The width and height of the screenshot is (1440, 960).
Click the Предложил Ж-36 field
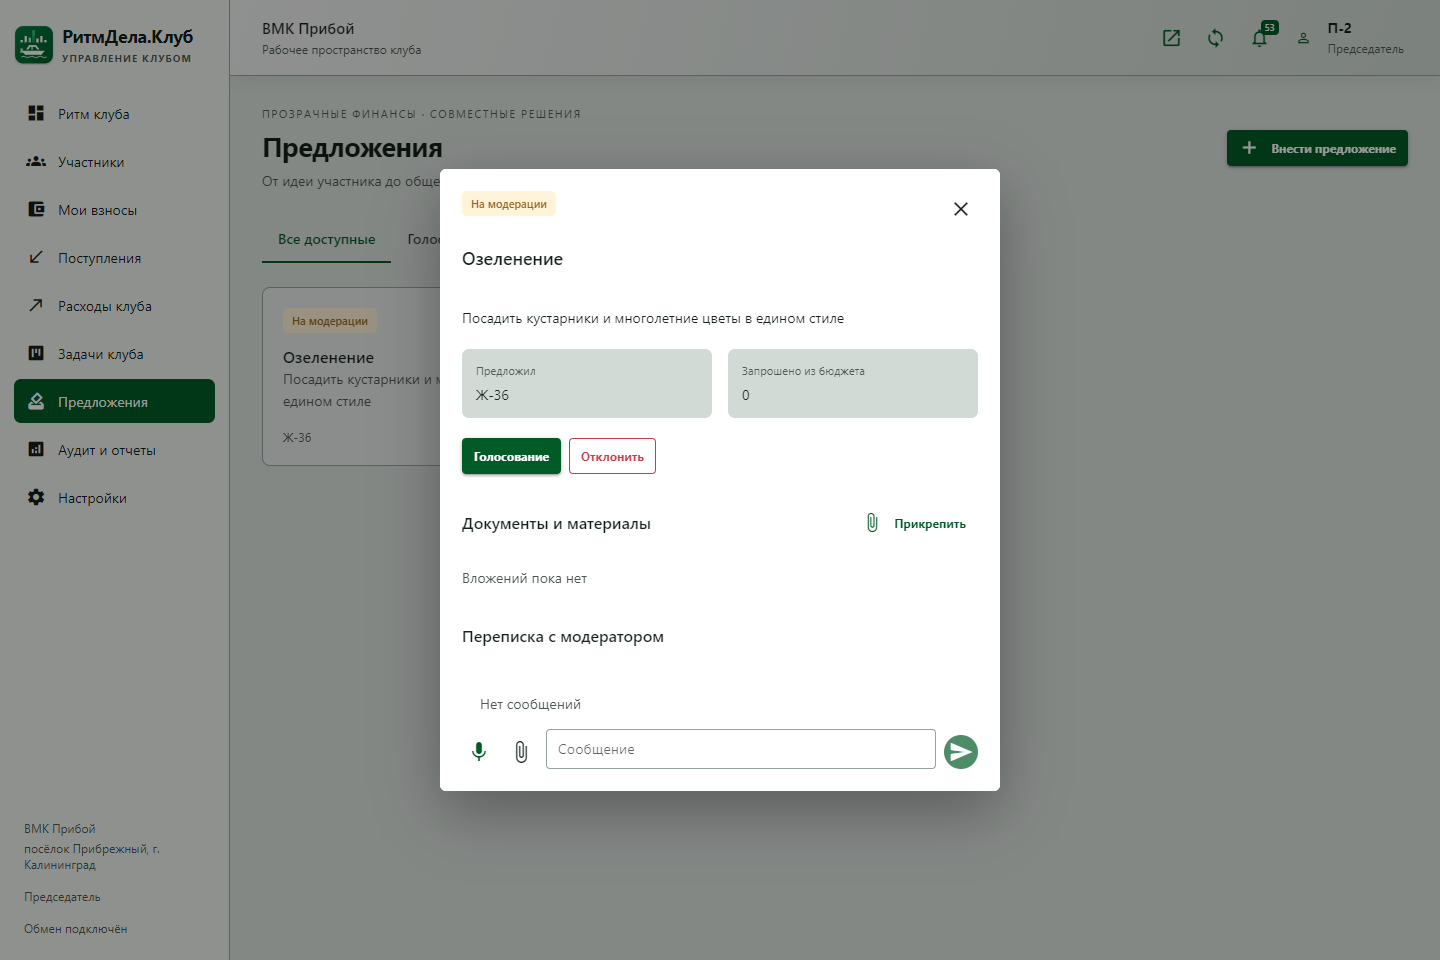[x=587, y=383]
